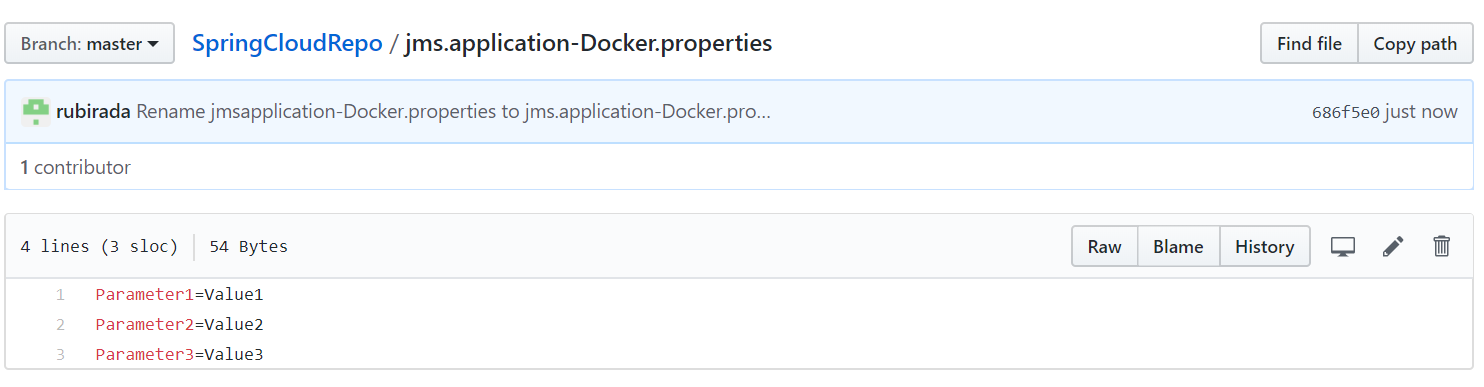The width and height of the screenshot is (1484, 387).
Task: View Raw file contents
Action: point(1104,246)
